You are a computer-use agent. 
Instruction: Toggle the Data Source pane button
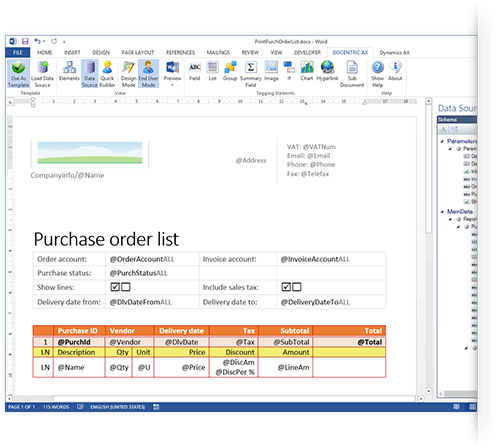90,74
